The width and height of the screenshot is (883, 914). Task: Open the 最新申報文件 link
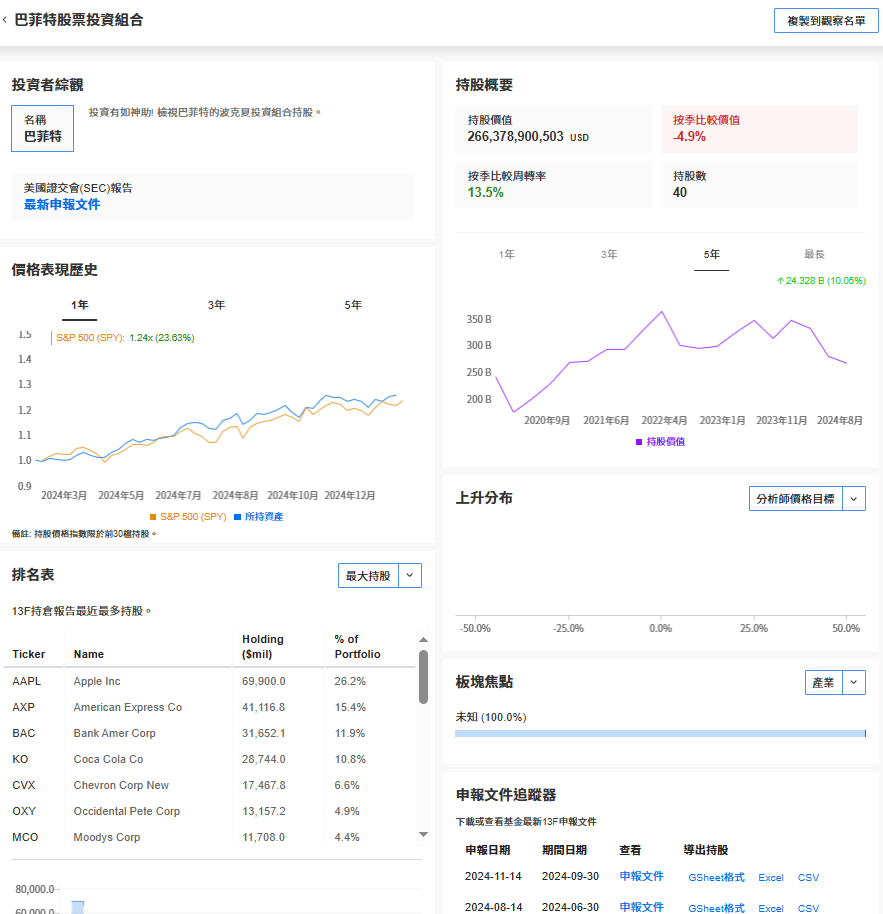tap(62, 205)
